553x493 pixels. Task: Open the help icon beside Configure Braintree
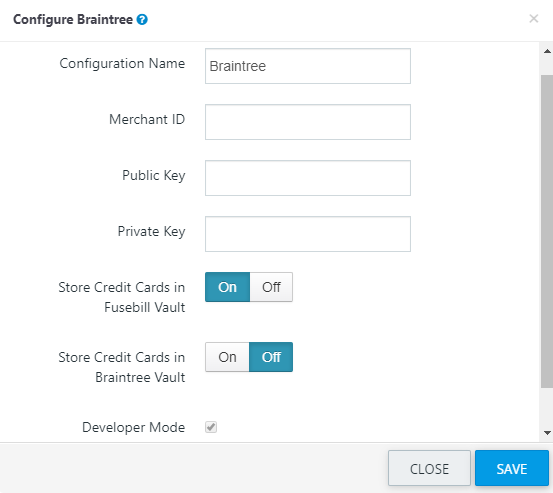point(142,19)
